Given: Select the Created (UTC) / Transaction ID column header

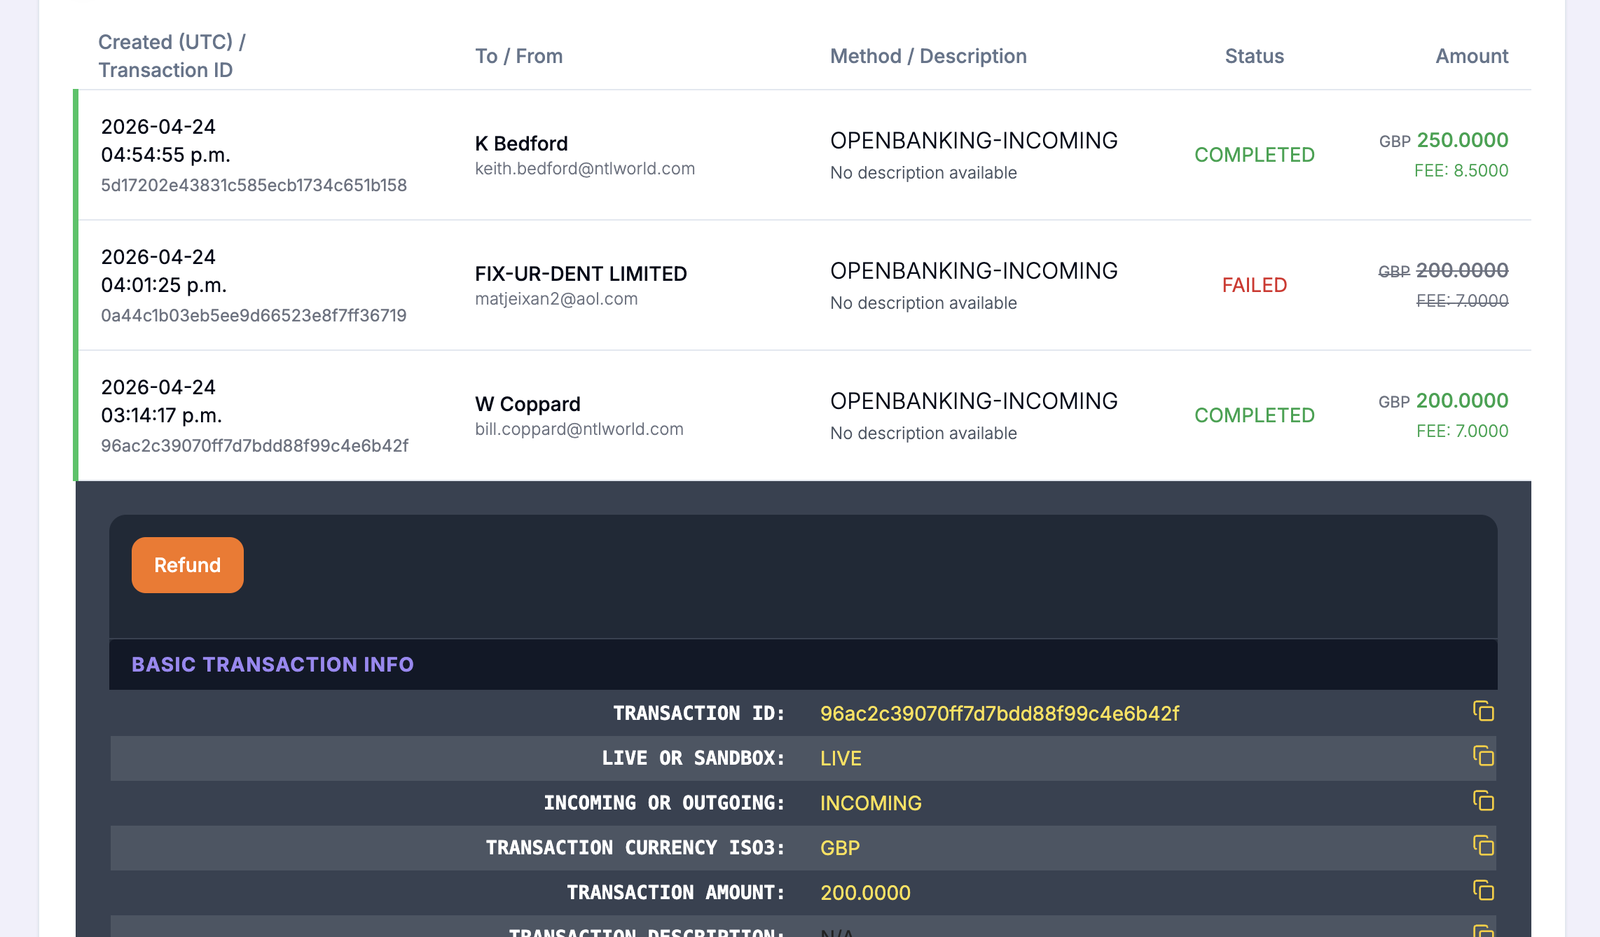Looking at the screenshot, I should click(172, 56).
